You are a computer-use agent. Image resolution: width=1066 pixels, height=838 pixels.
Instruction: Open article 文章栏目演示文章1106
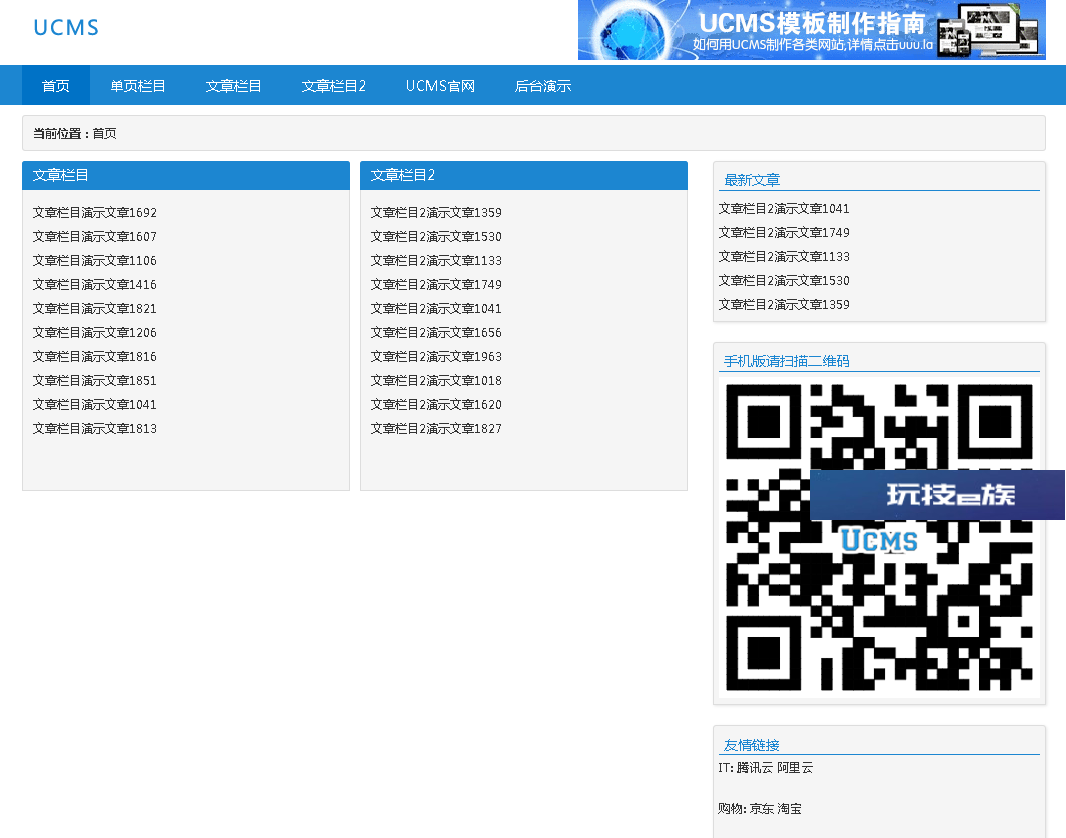[x=94, y=260]
